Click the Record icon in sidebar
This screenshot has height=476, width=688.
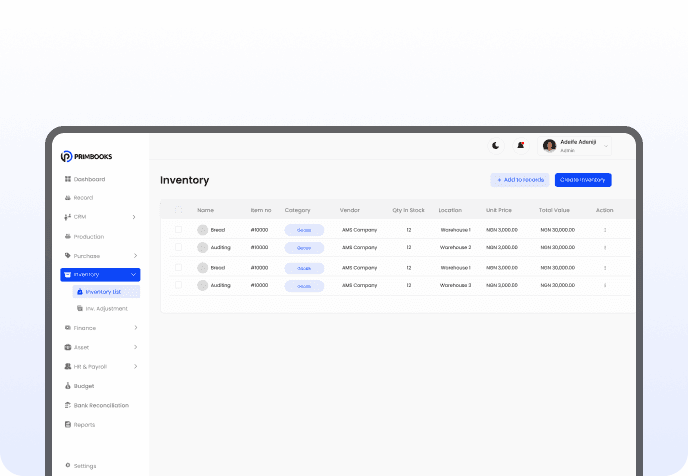[68, 198]
